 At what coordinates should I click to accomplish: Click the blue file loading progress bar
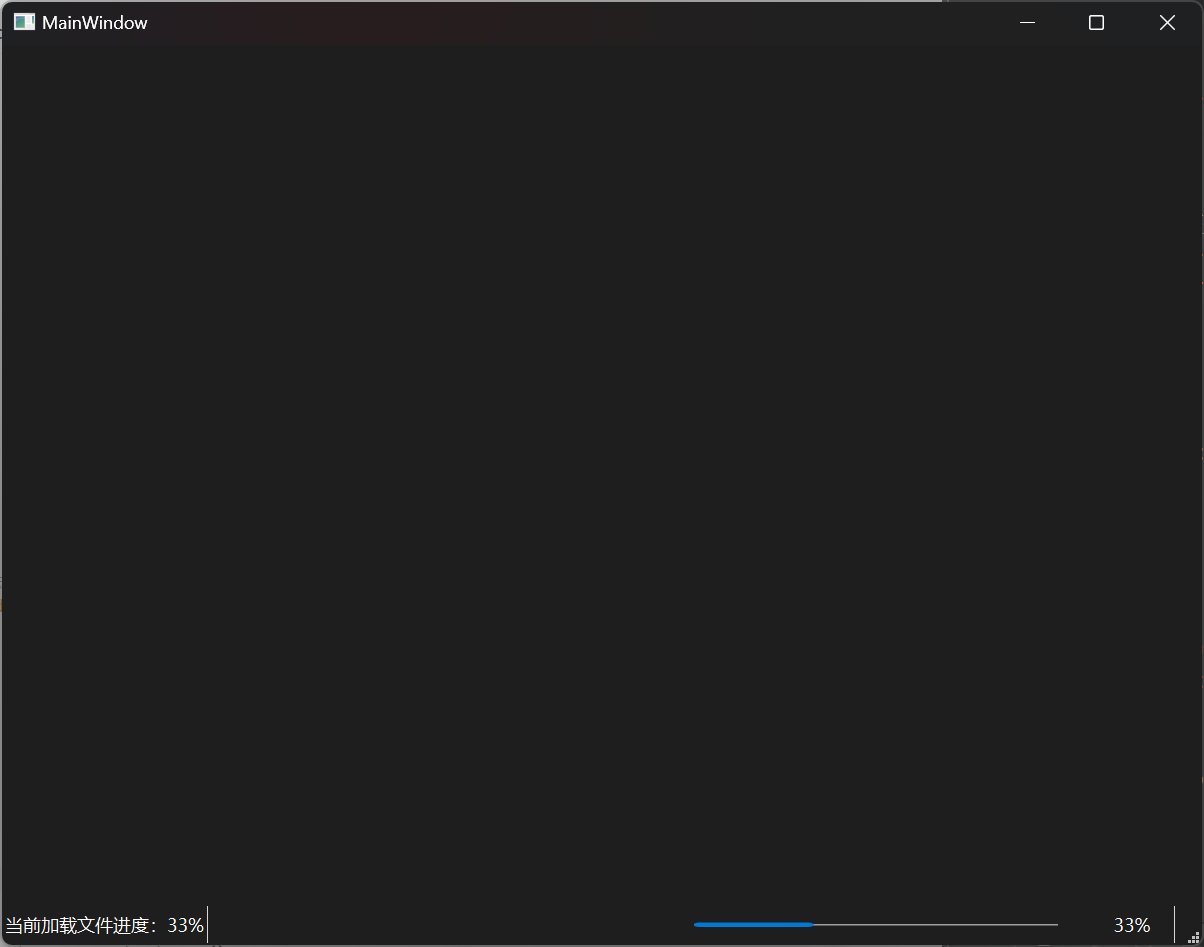click(876, 925)
